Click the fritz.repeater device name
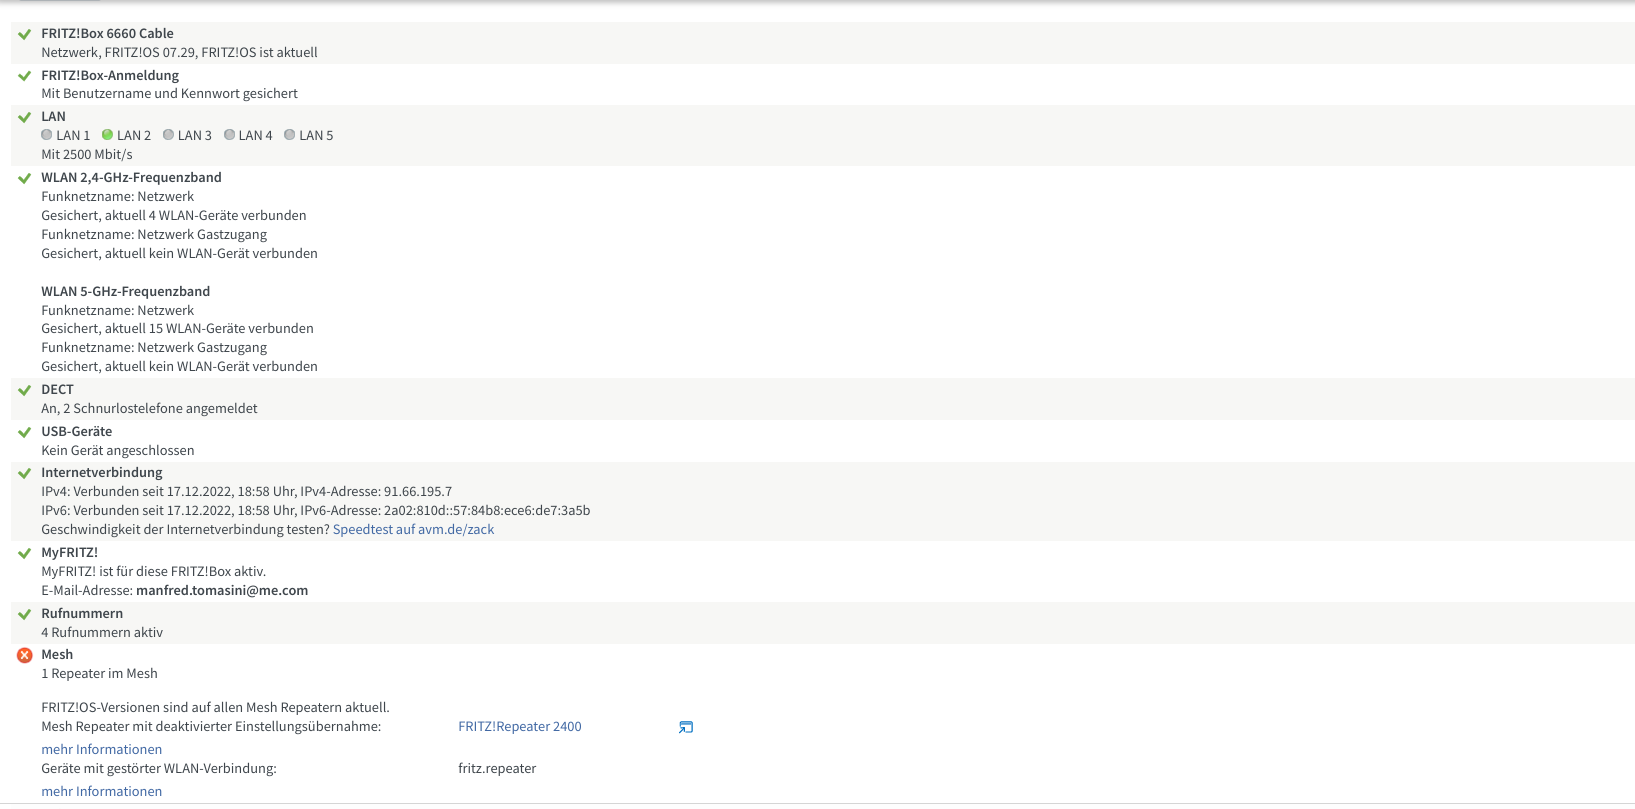This screenshot has width=1635, height=809. 497,768
